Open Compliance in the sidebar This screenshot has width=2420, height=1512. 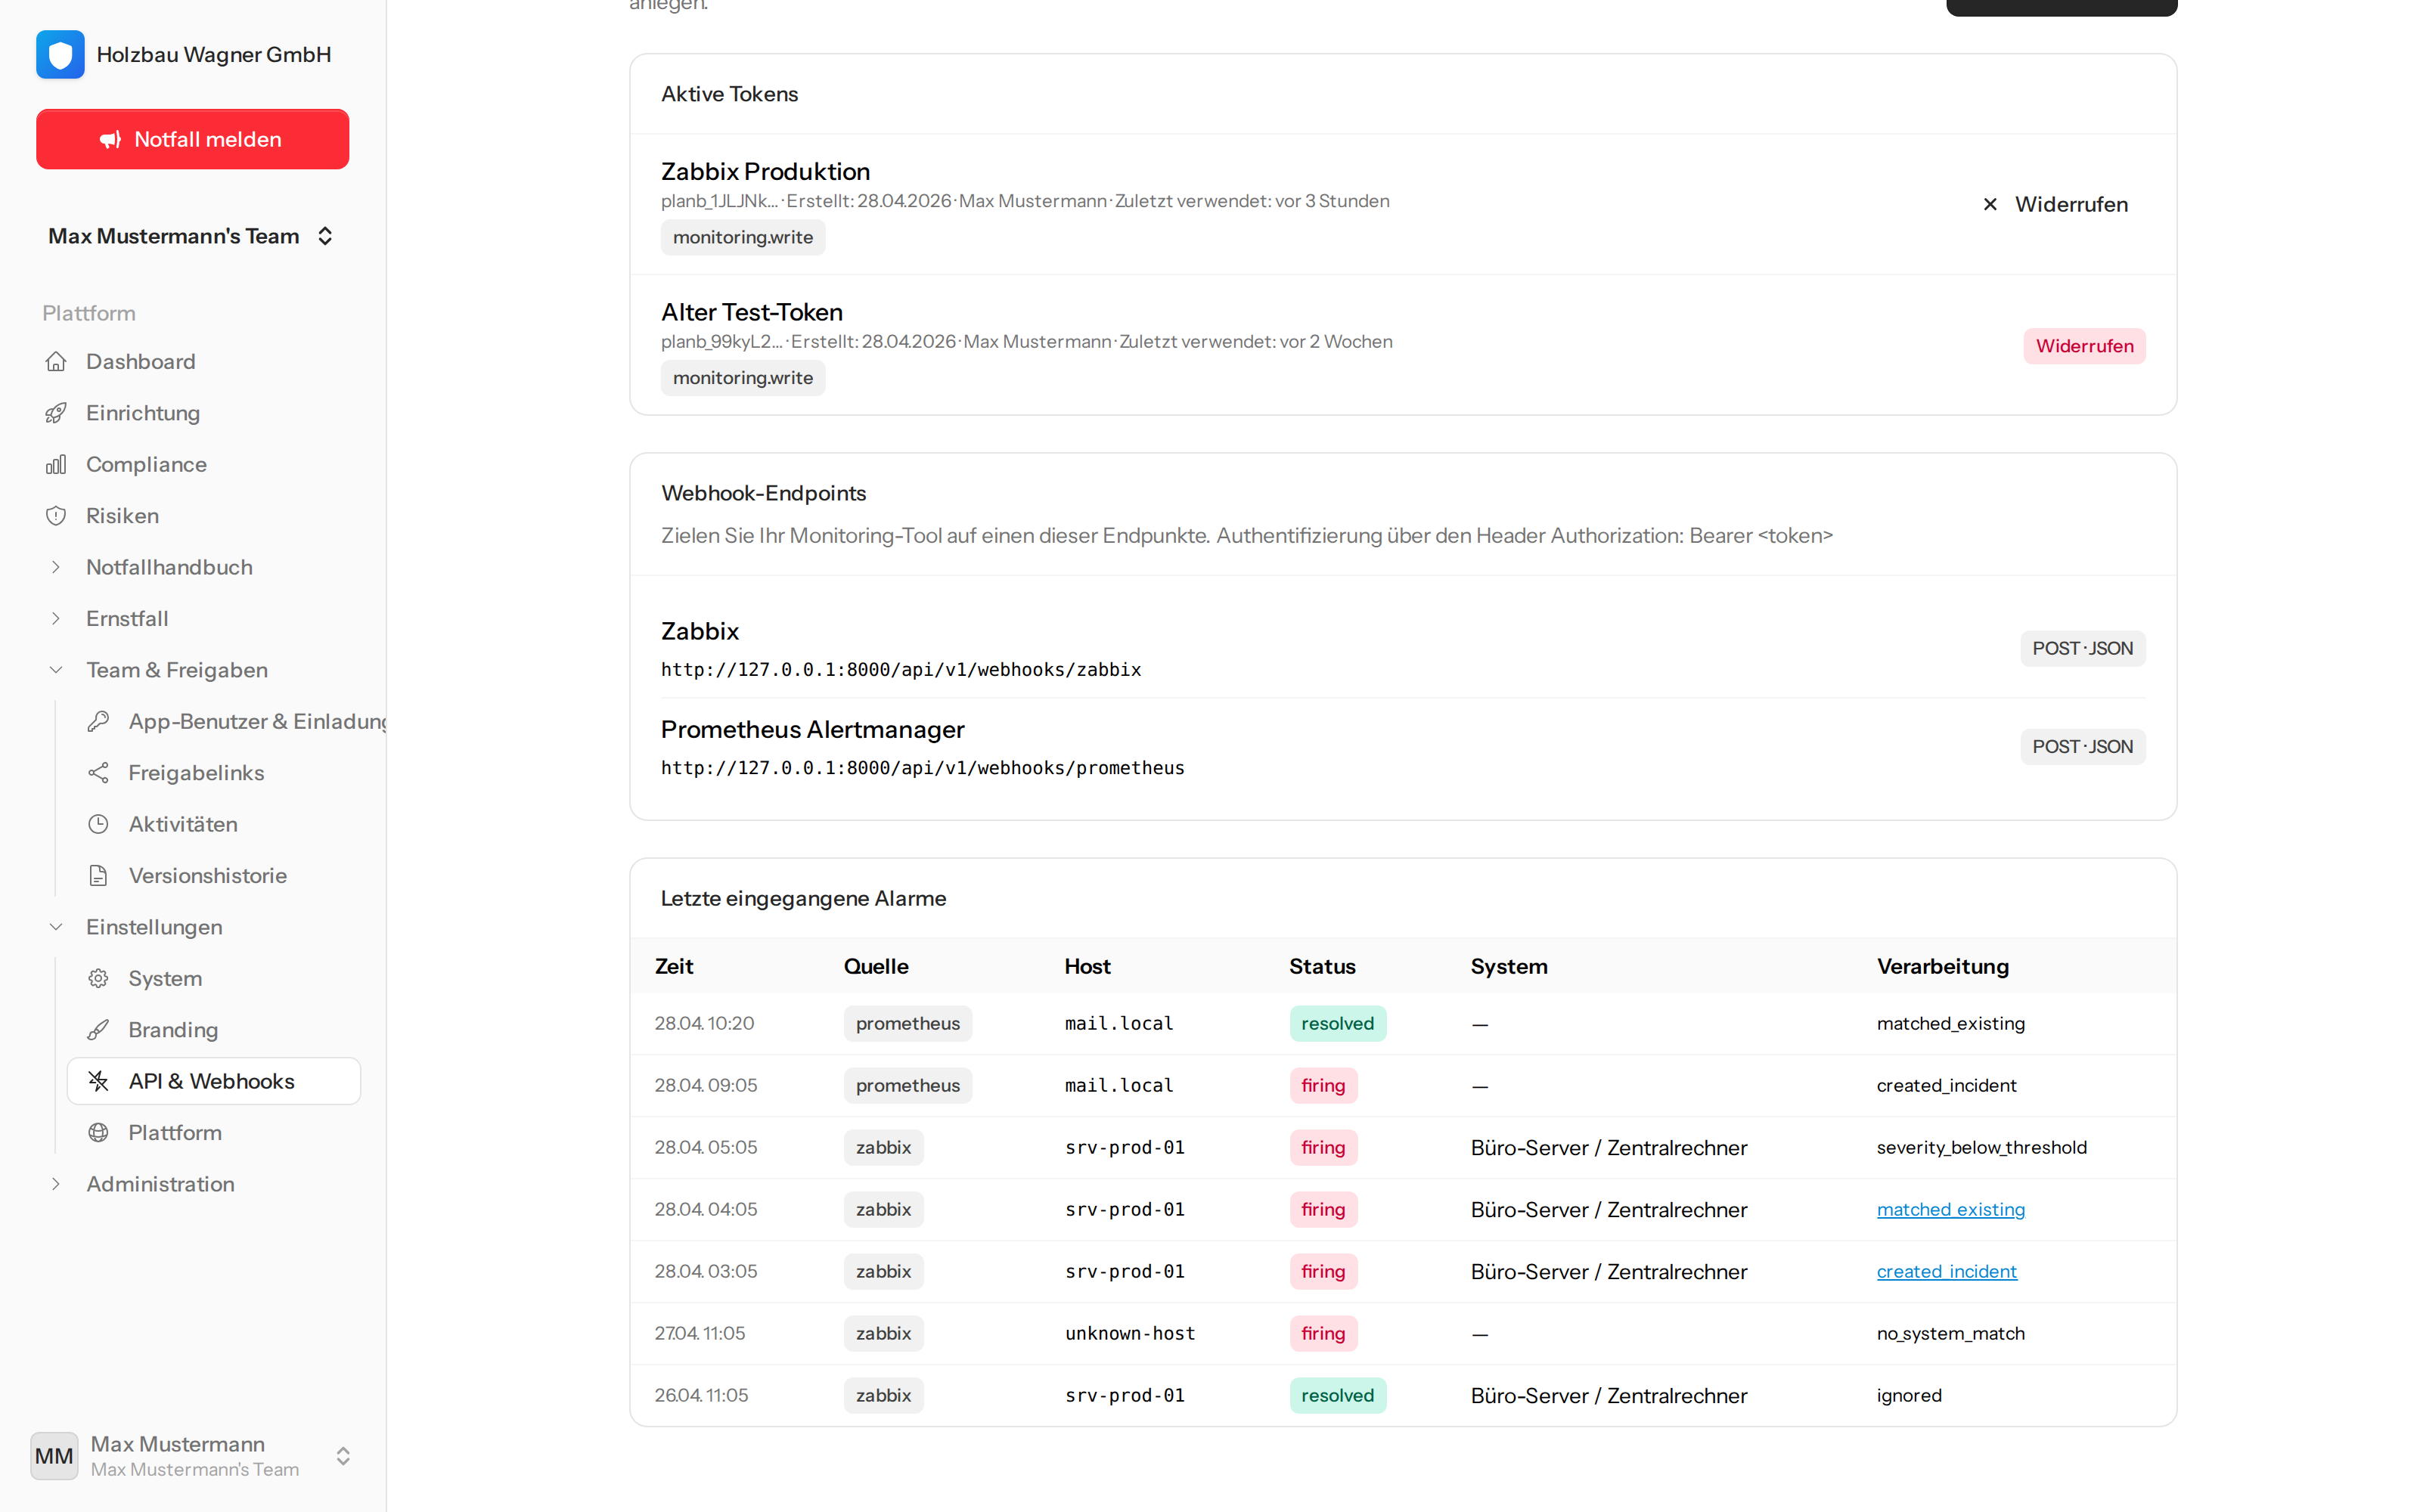point(193,464)
